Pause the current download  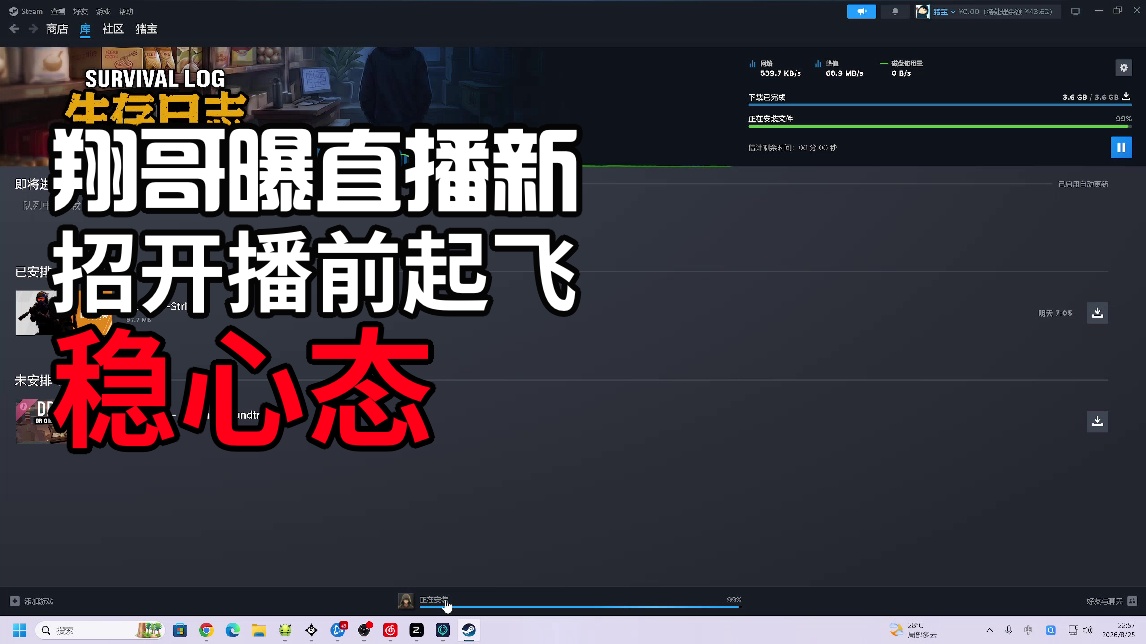[1120, 147]
